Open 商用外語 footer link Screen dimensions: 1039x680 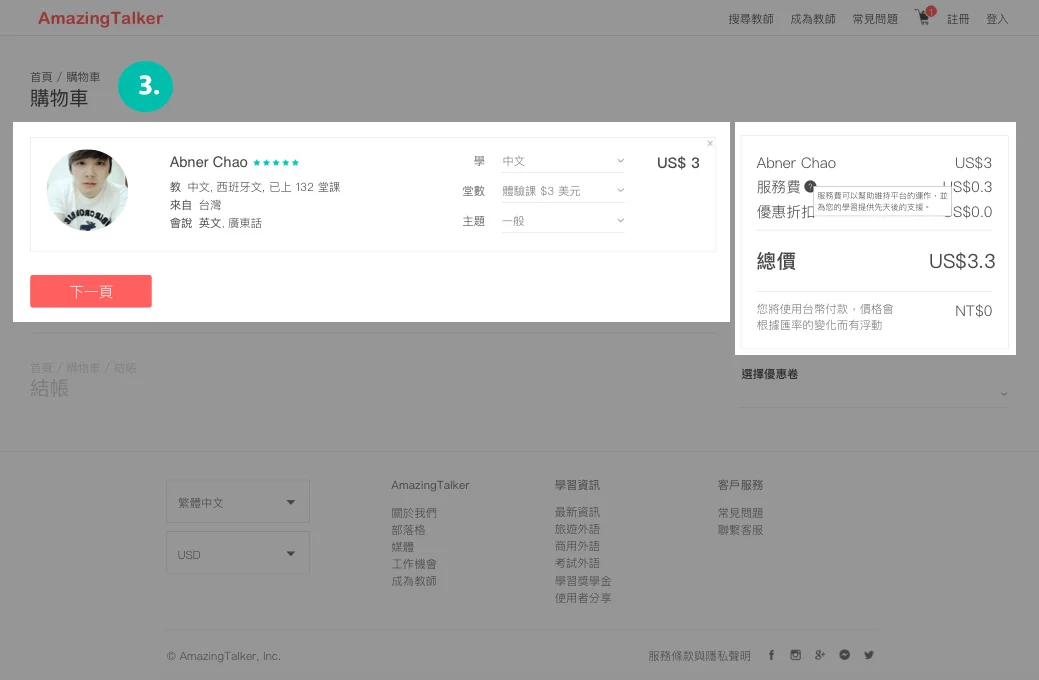click(x=577, y=546)
